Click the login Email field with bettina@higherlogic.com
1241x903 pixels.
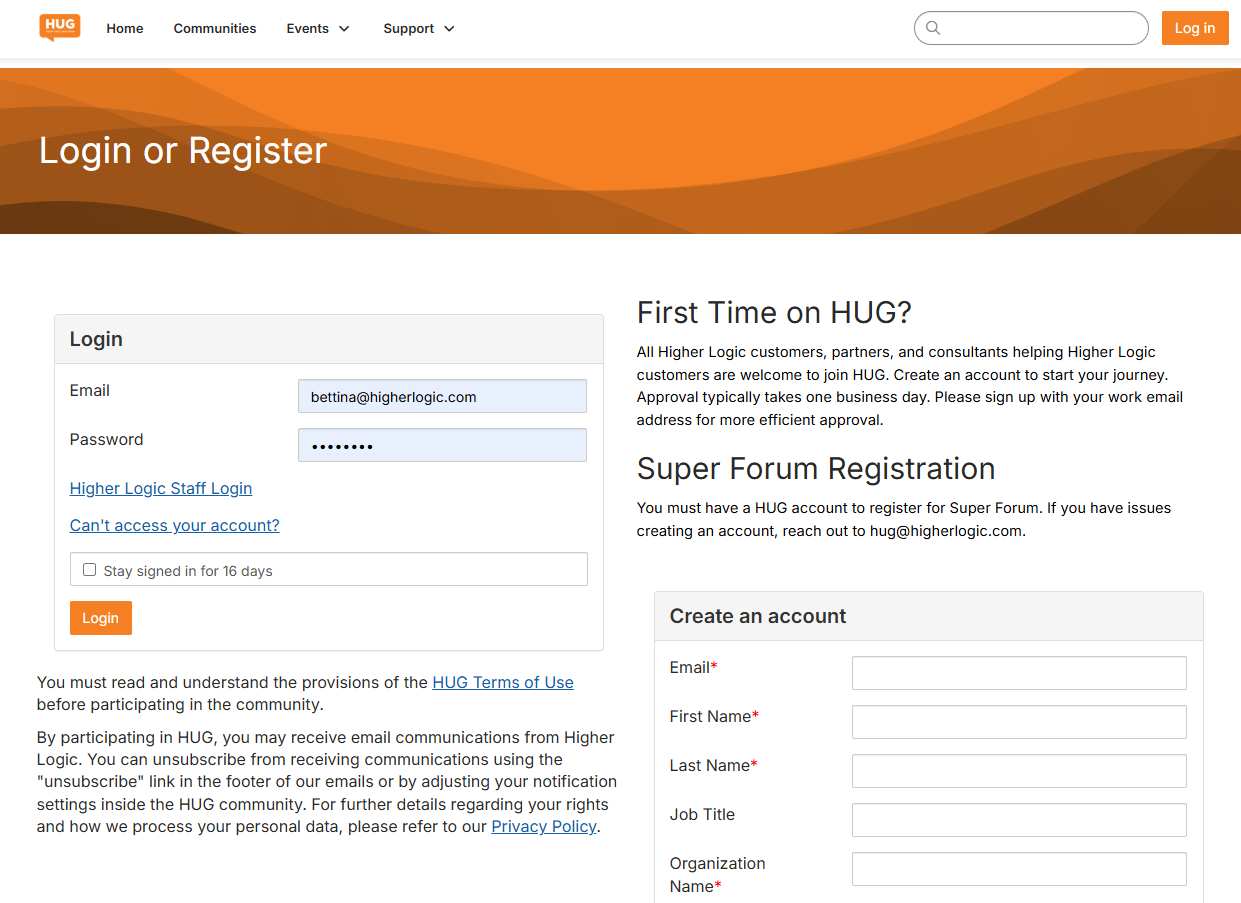442,396
